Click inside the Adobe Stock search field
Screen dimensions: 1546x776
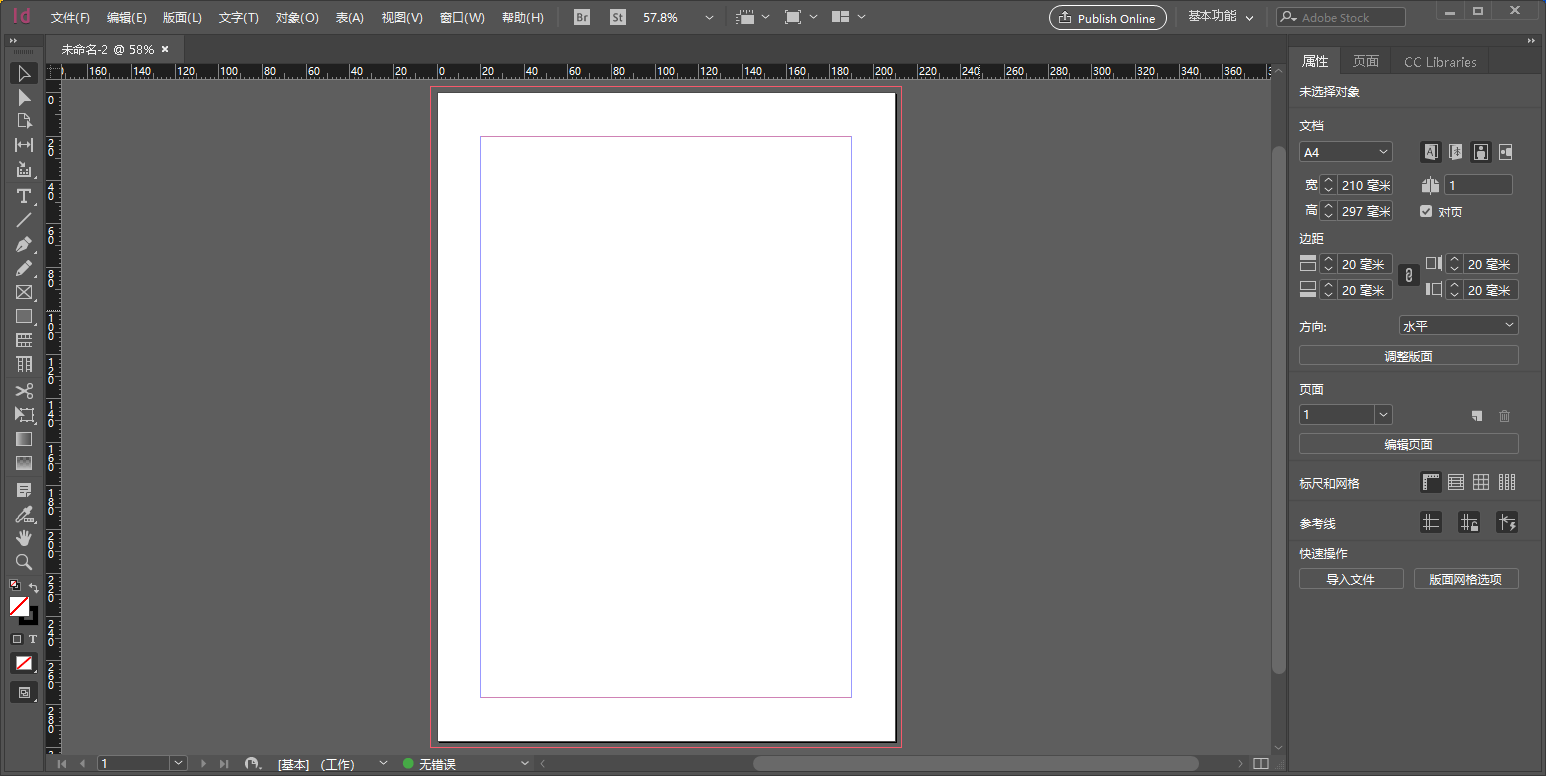tap(1345, 16)
